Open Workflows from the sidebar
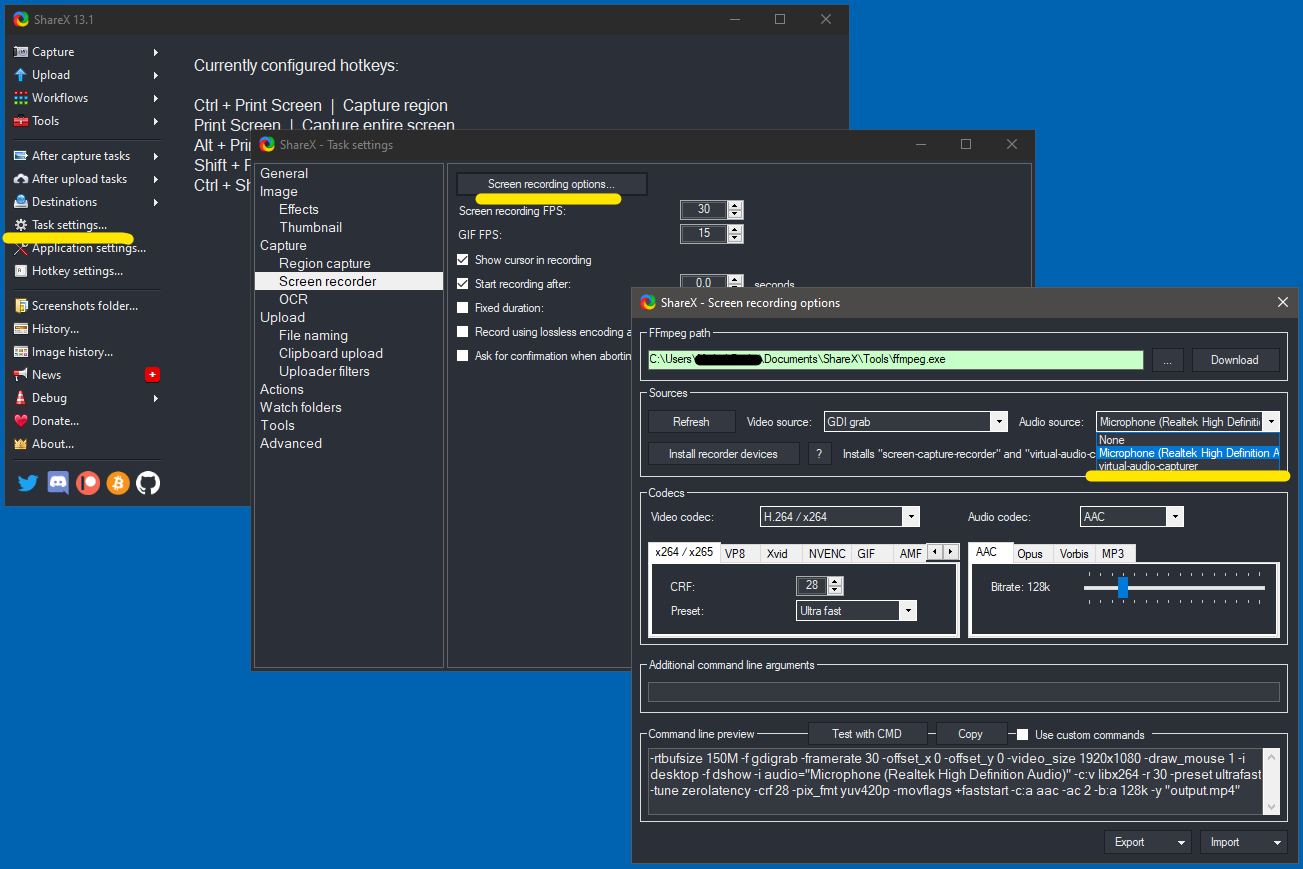The image size is (1303, 869). point(60,97)
